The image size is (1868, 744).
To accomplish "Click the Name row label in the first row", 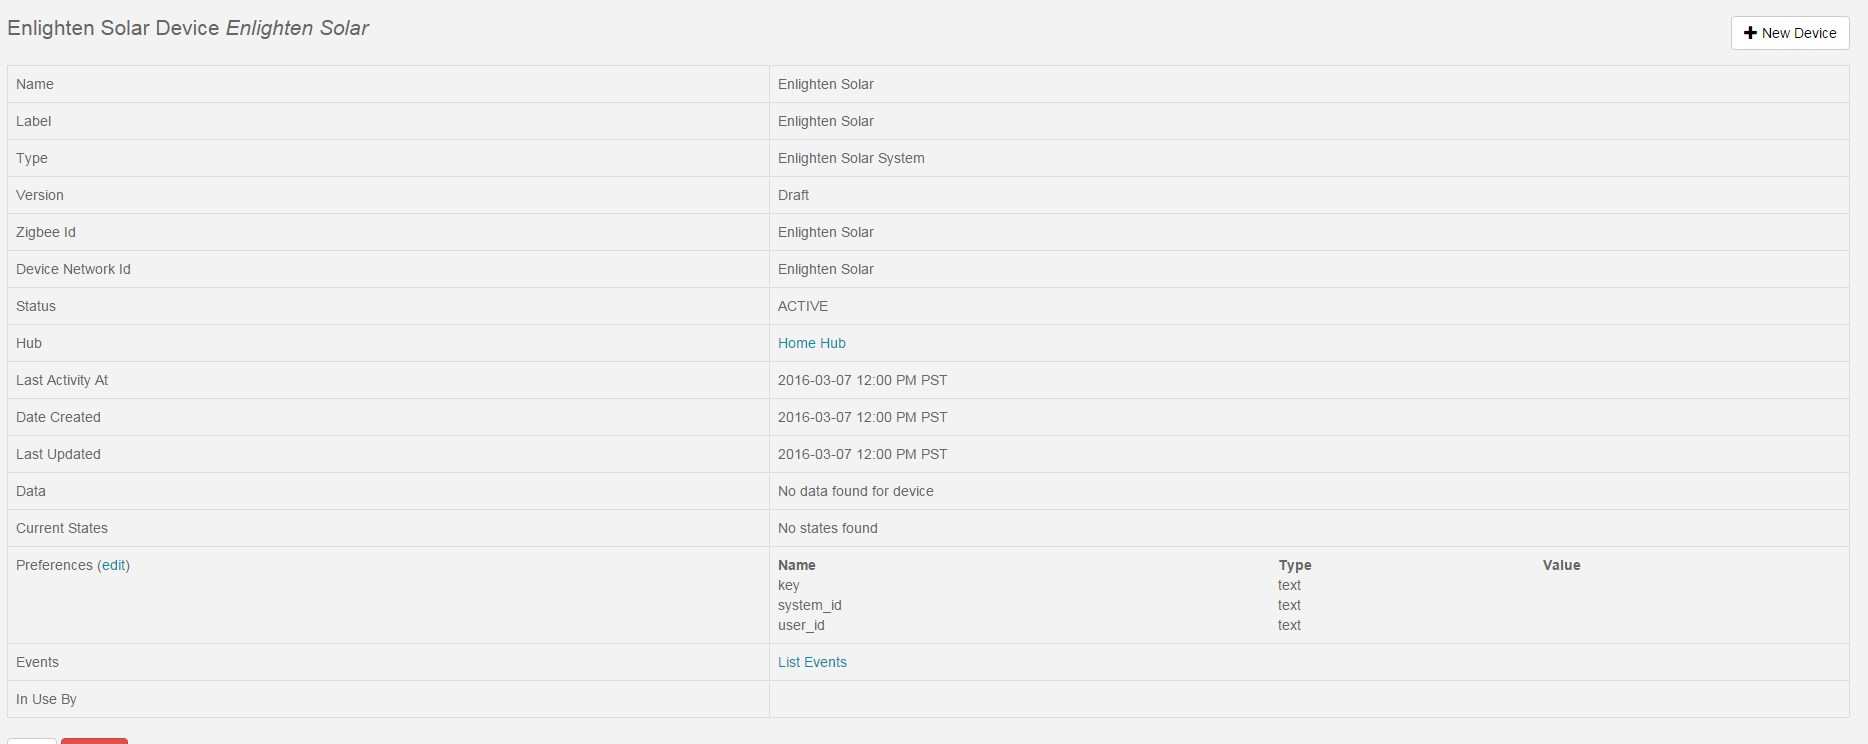I will coord(35,84).
